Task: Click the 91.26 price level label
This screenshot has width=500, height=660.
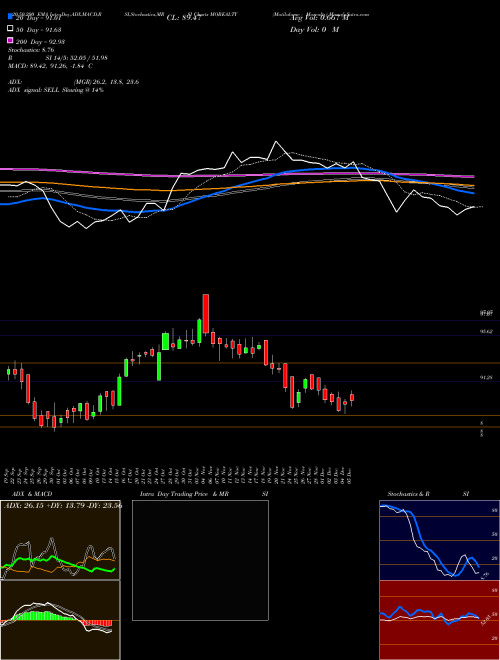Action: coord(487,378)
